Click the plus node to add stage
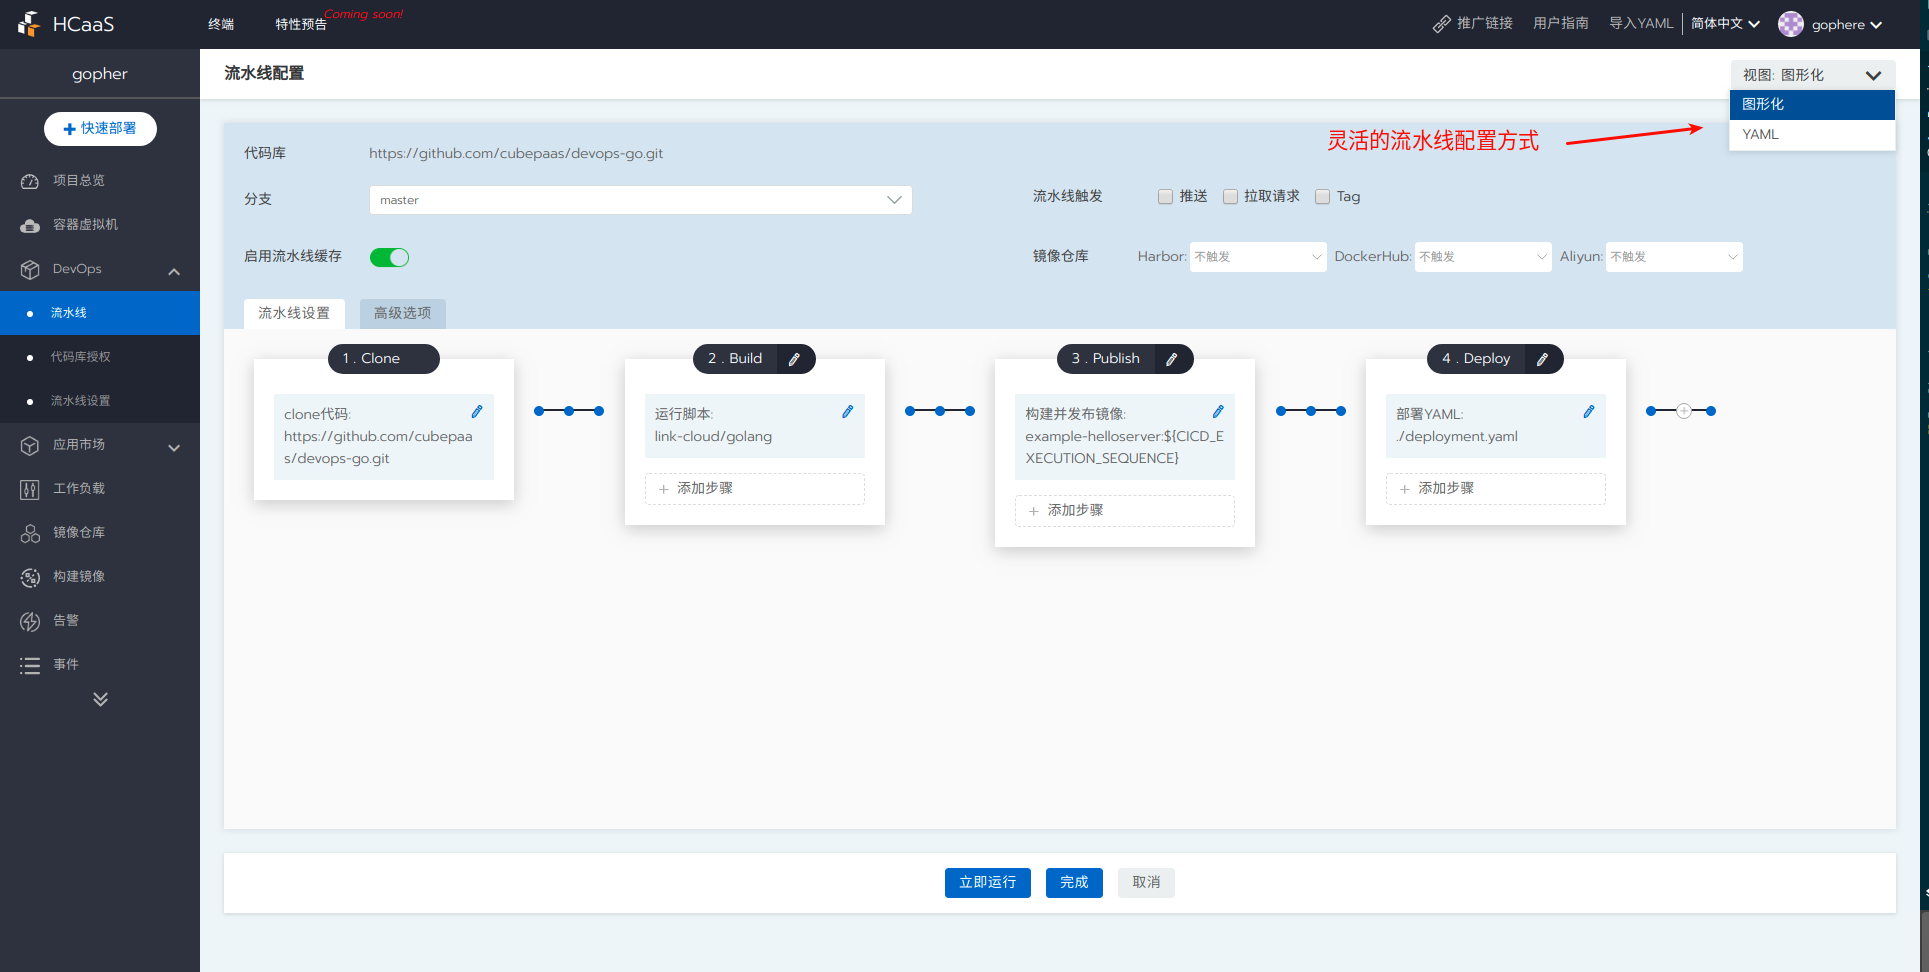1929x972 pixels. (1684, 411)
